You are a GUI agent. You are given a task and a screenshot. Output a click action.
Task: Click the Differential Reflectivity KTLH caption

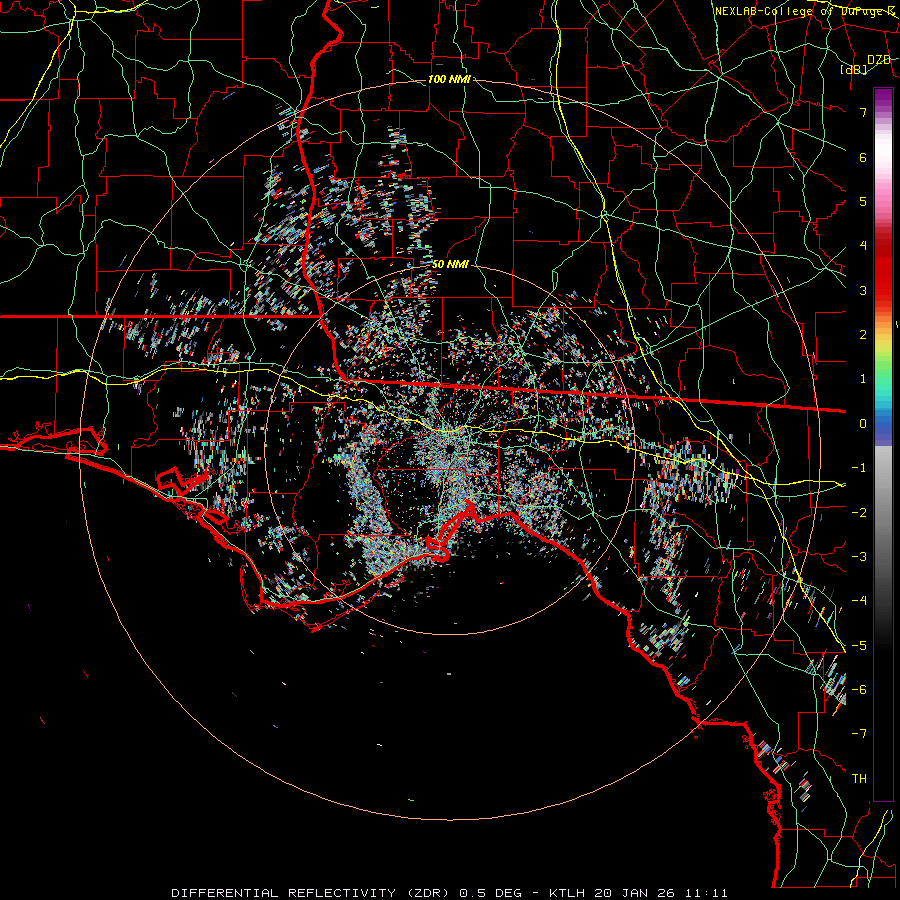tap(449, 893)
